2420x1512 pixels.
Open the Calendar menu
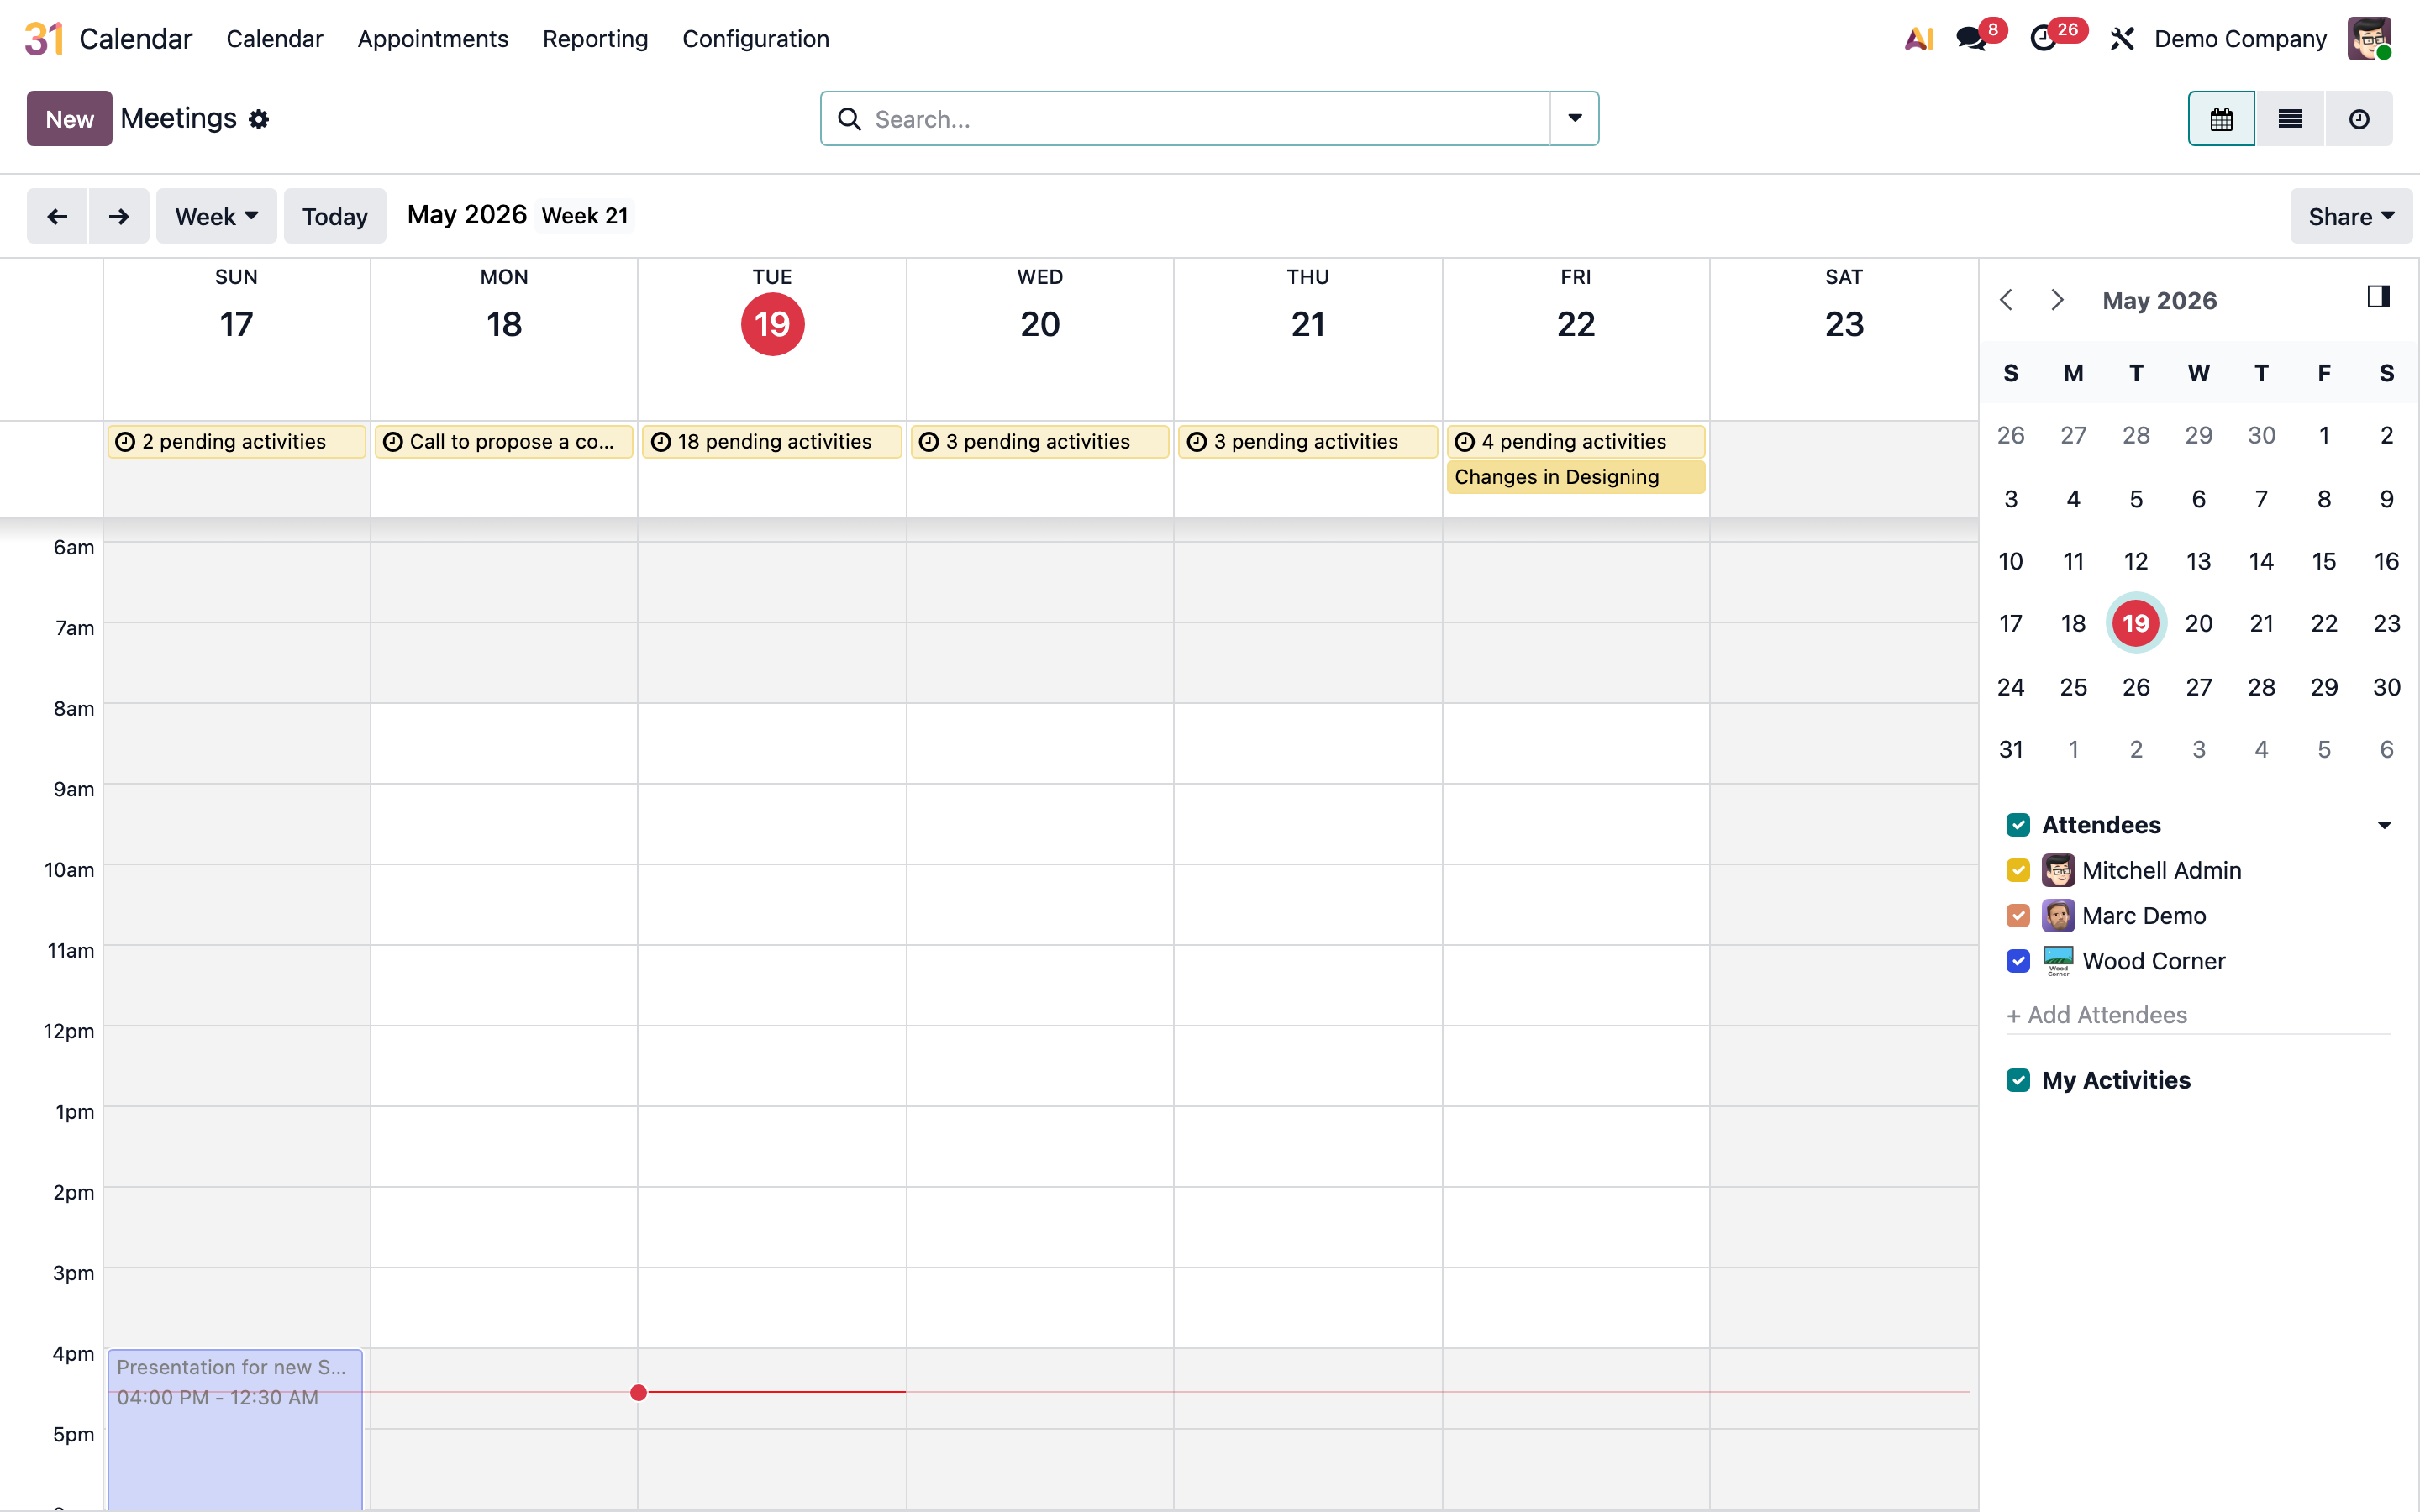point(274,39)
